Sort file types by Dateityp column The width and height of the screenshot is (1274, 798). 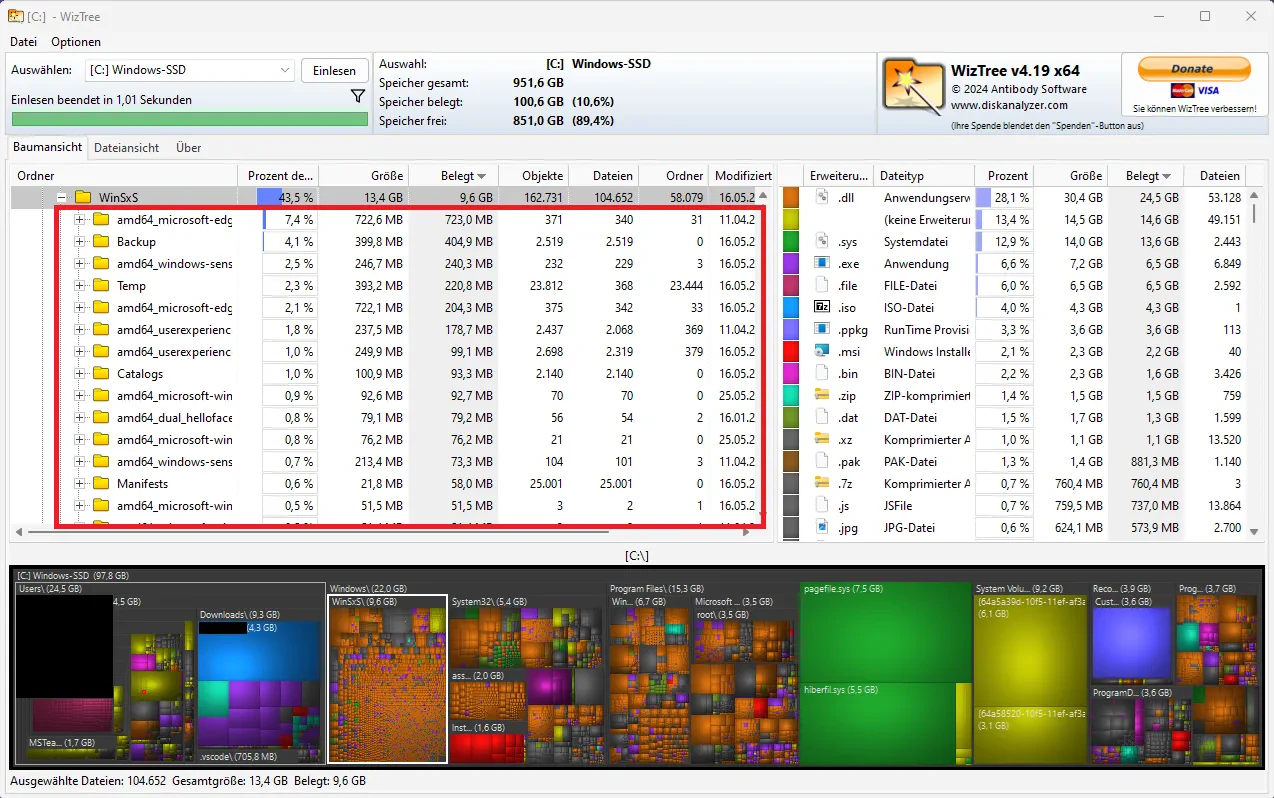click(924, 175)
